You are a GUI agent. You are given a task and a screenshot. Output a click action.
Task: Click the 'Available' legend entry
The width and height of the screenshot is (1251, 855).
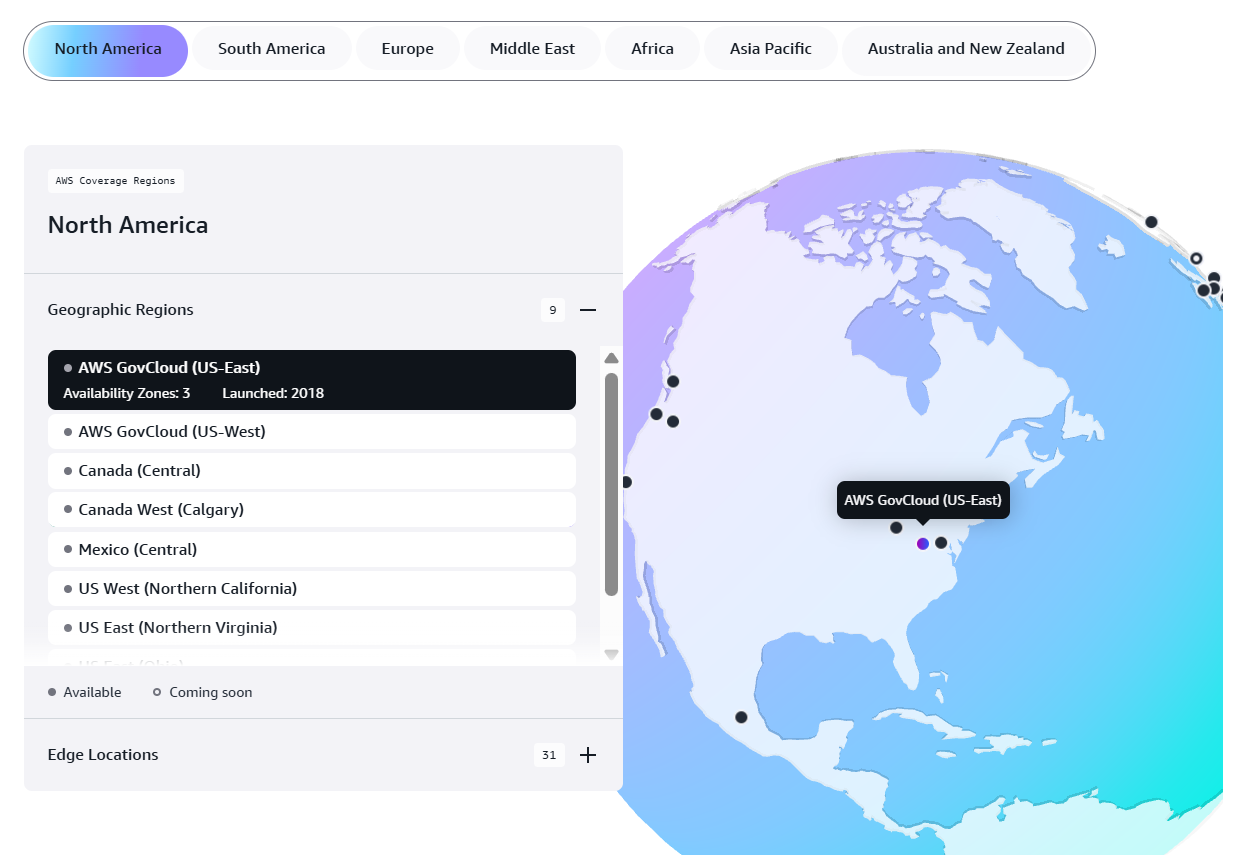85,692
